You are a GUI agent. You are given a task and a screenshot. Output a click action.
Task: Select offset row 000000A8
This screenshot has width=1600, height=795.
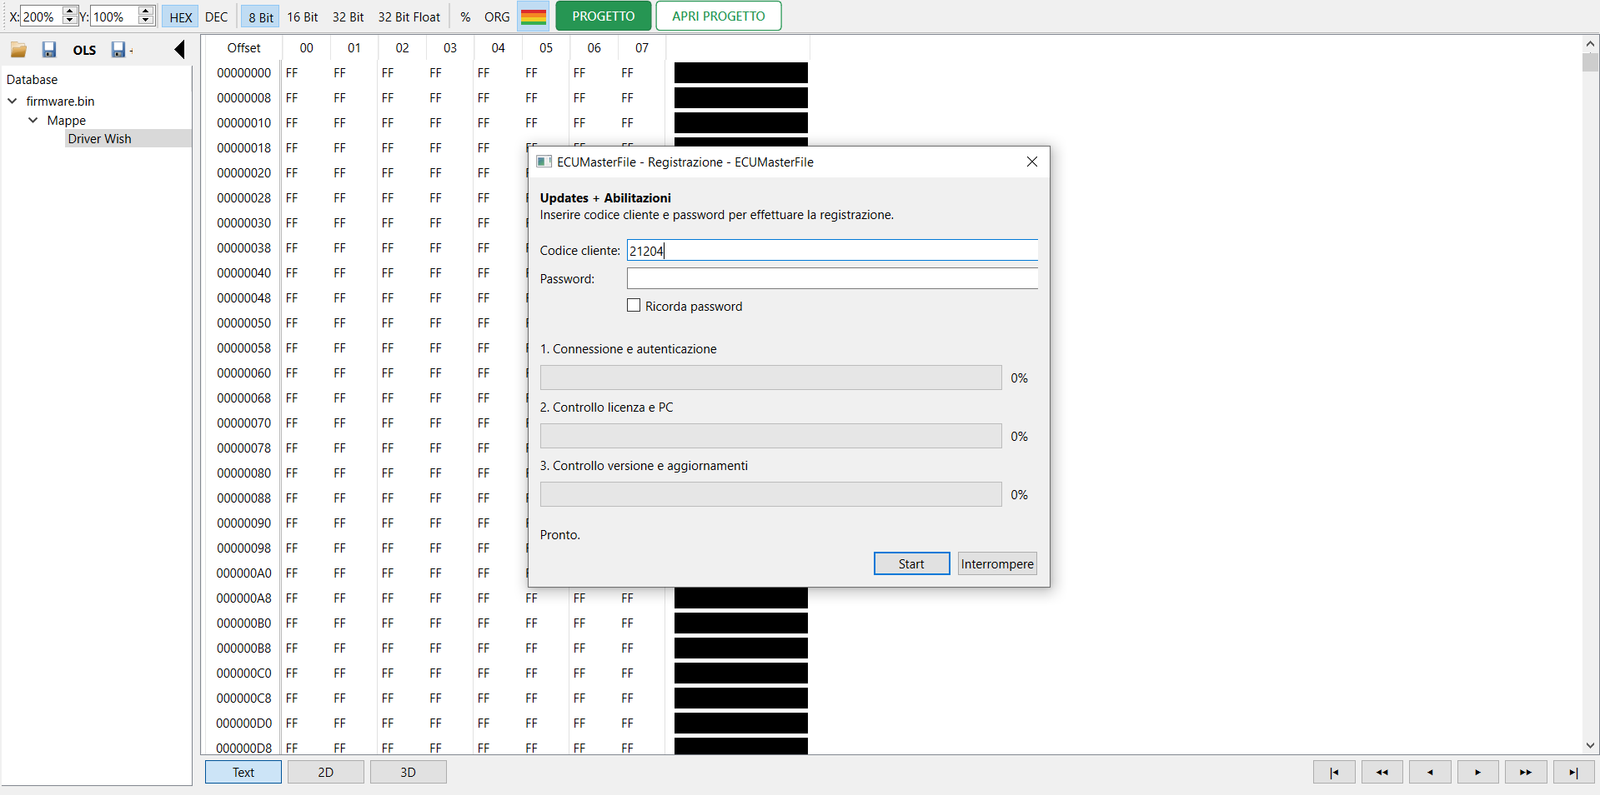pyautogui.click(x=244, y=598)
